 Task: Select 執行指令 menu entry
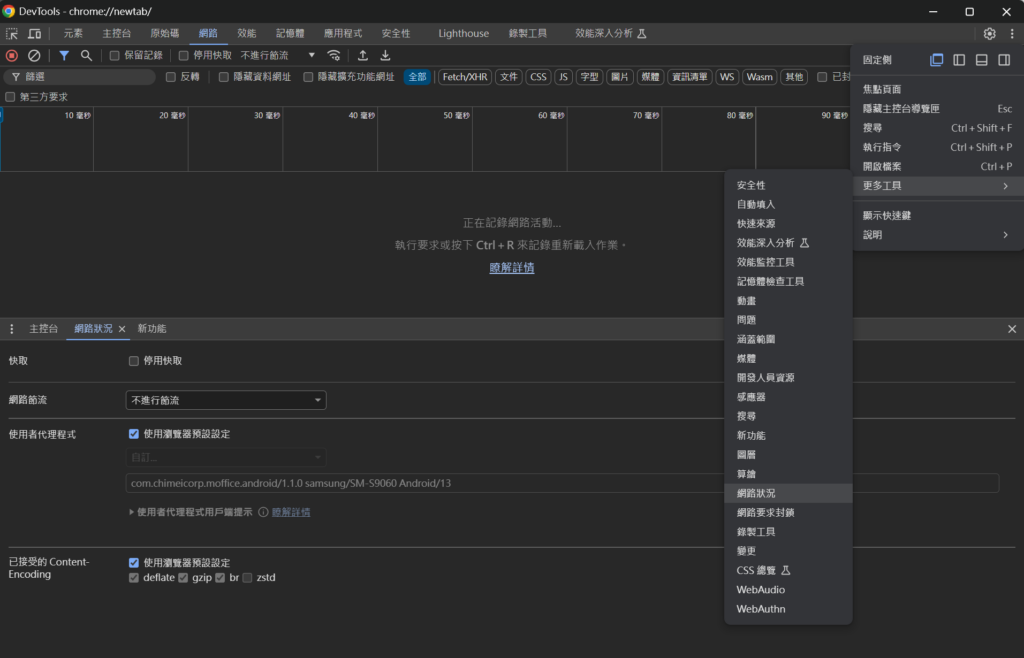point(936,148)
